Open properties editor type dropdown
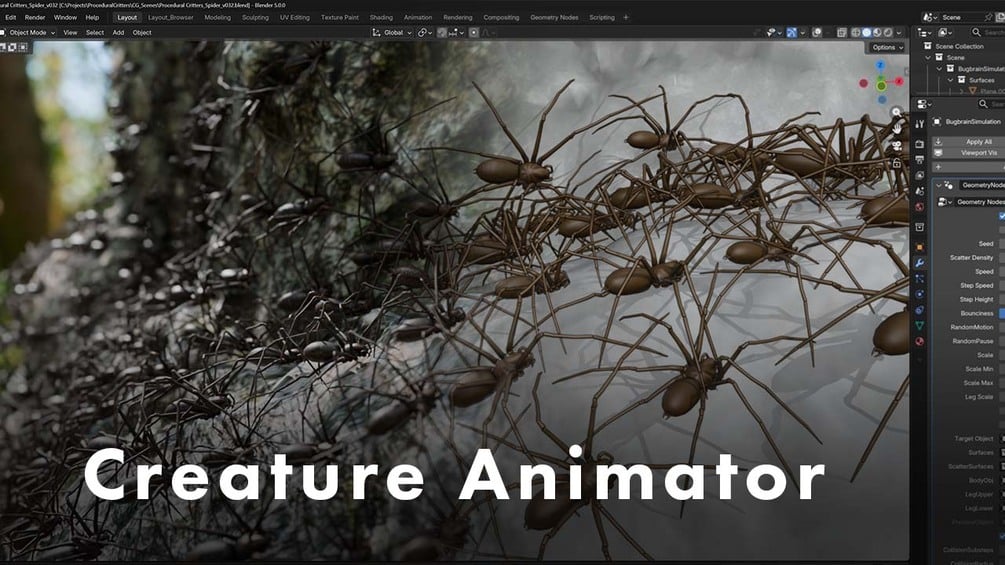 point(924,104)
